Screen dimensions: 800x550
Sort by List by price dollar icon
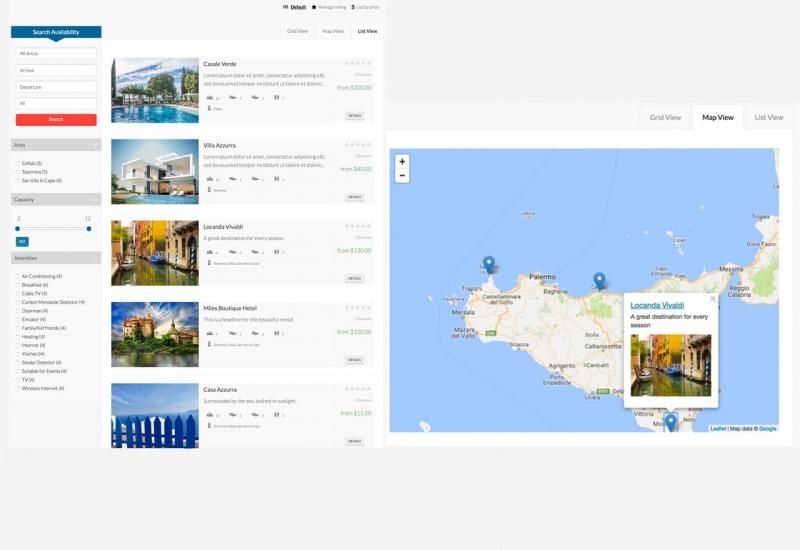point(353,7)
